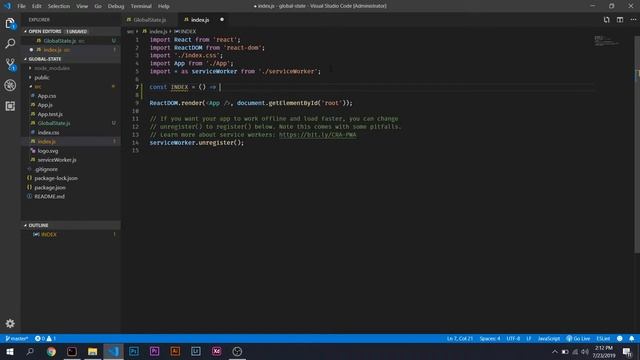Open the View menu
The height and width of the screenshot is (360, 640).
[82, 6]
